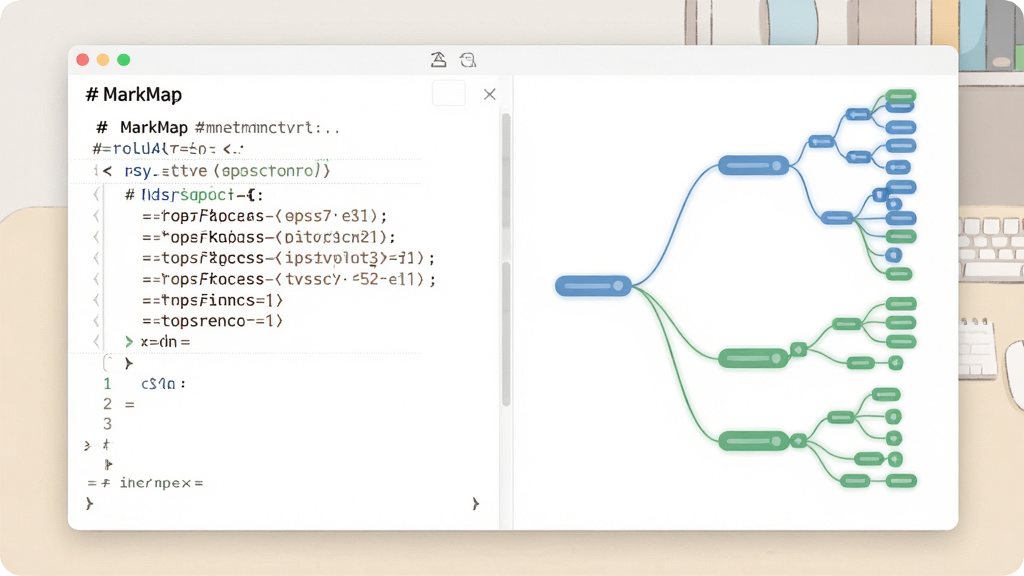1024x576 pixels.
Task: Toggle fold chevron beside Ildsrsapoct line
Action: [97, 195]
